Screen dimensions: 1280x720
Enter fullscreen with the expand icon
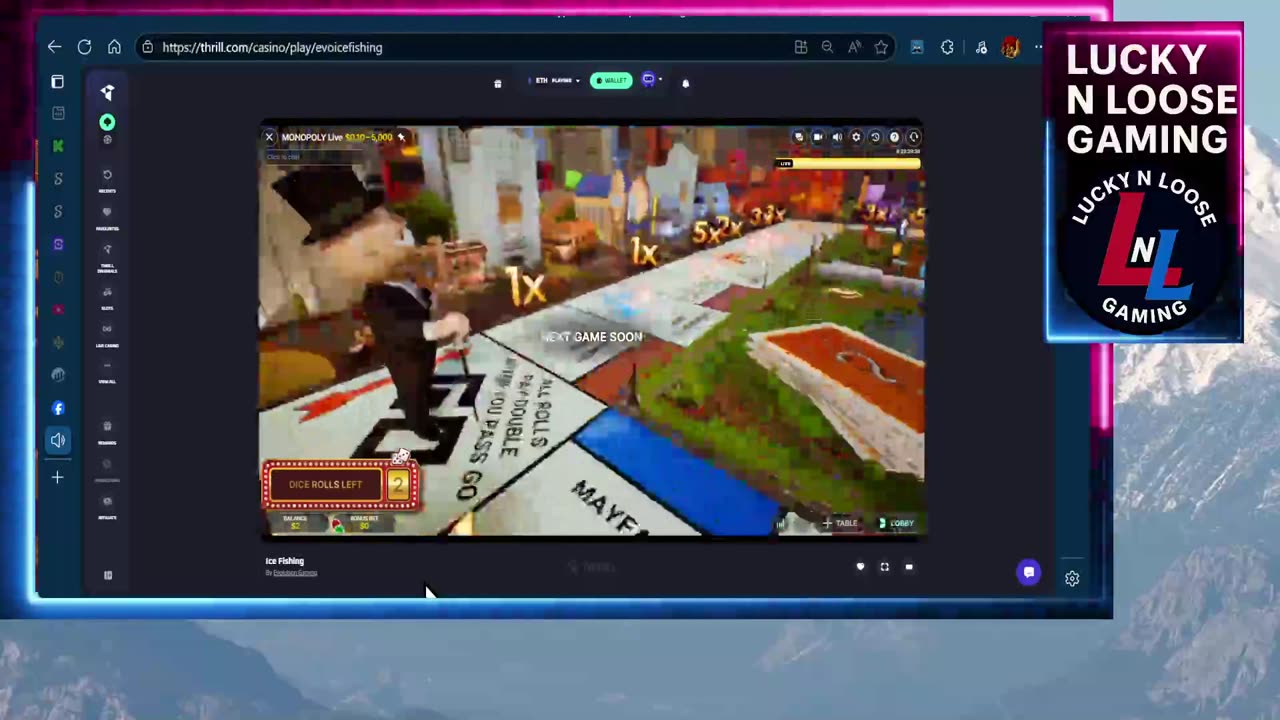[884, 567]
